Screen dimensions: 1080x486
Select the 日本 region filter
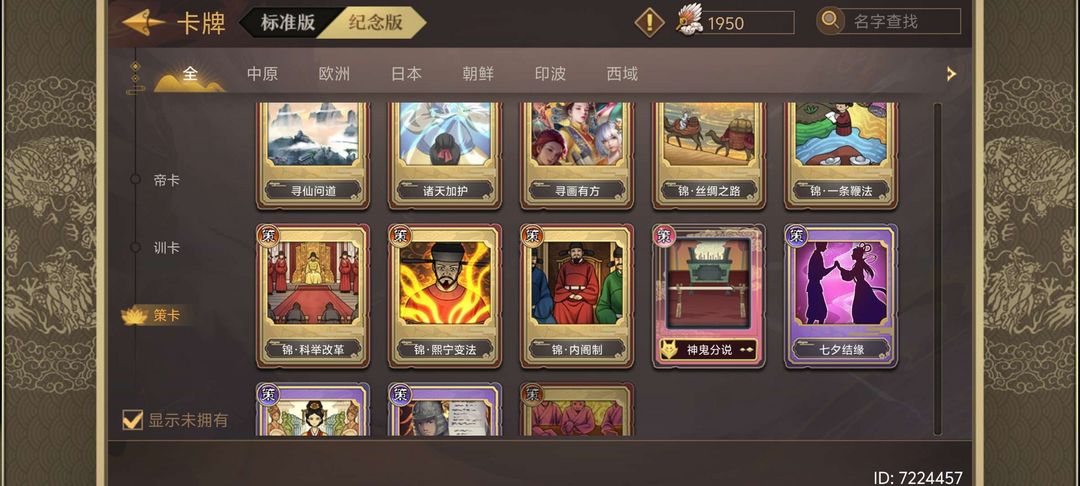pos(406,74)
